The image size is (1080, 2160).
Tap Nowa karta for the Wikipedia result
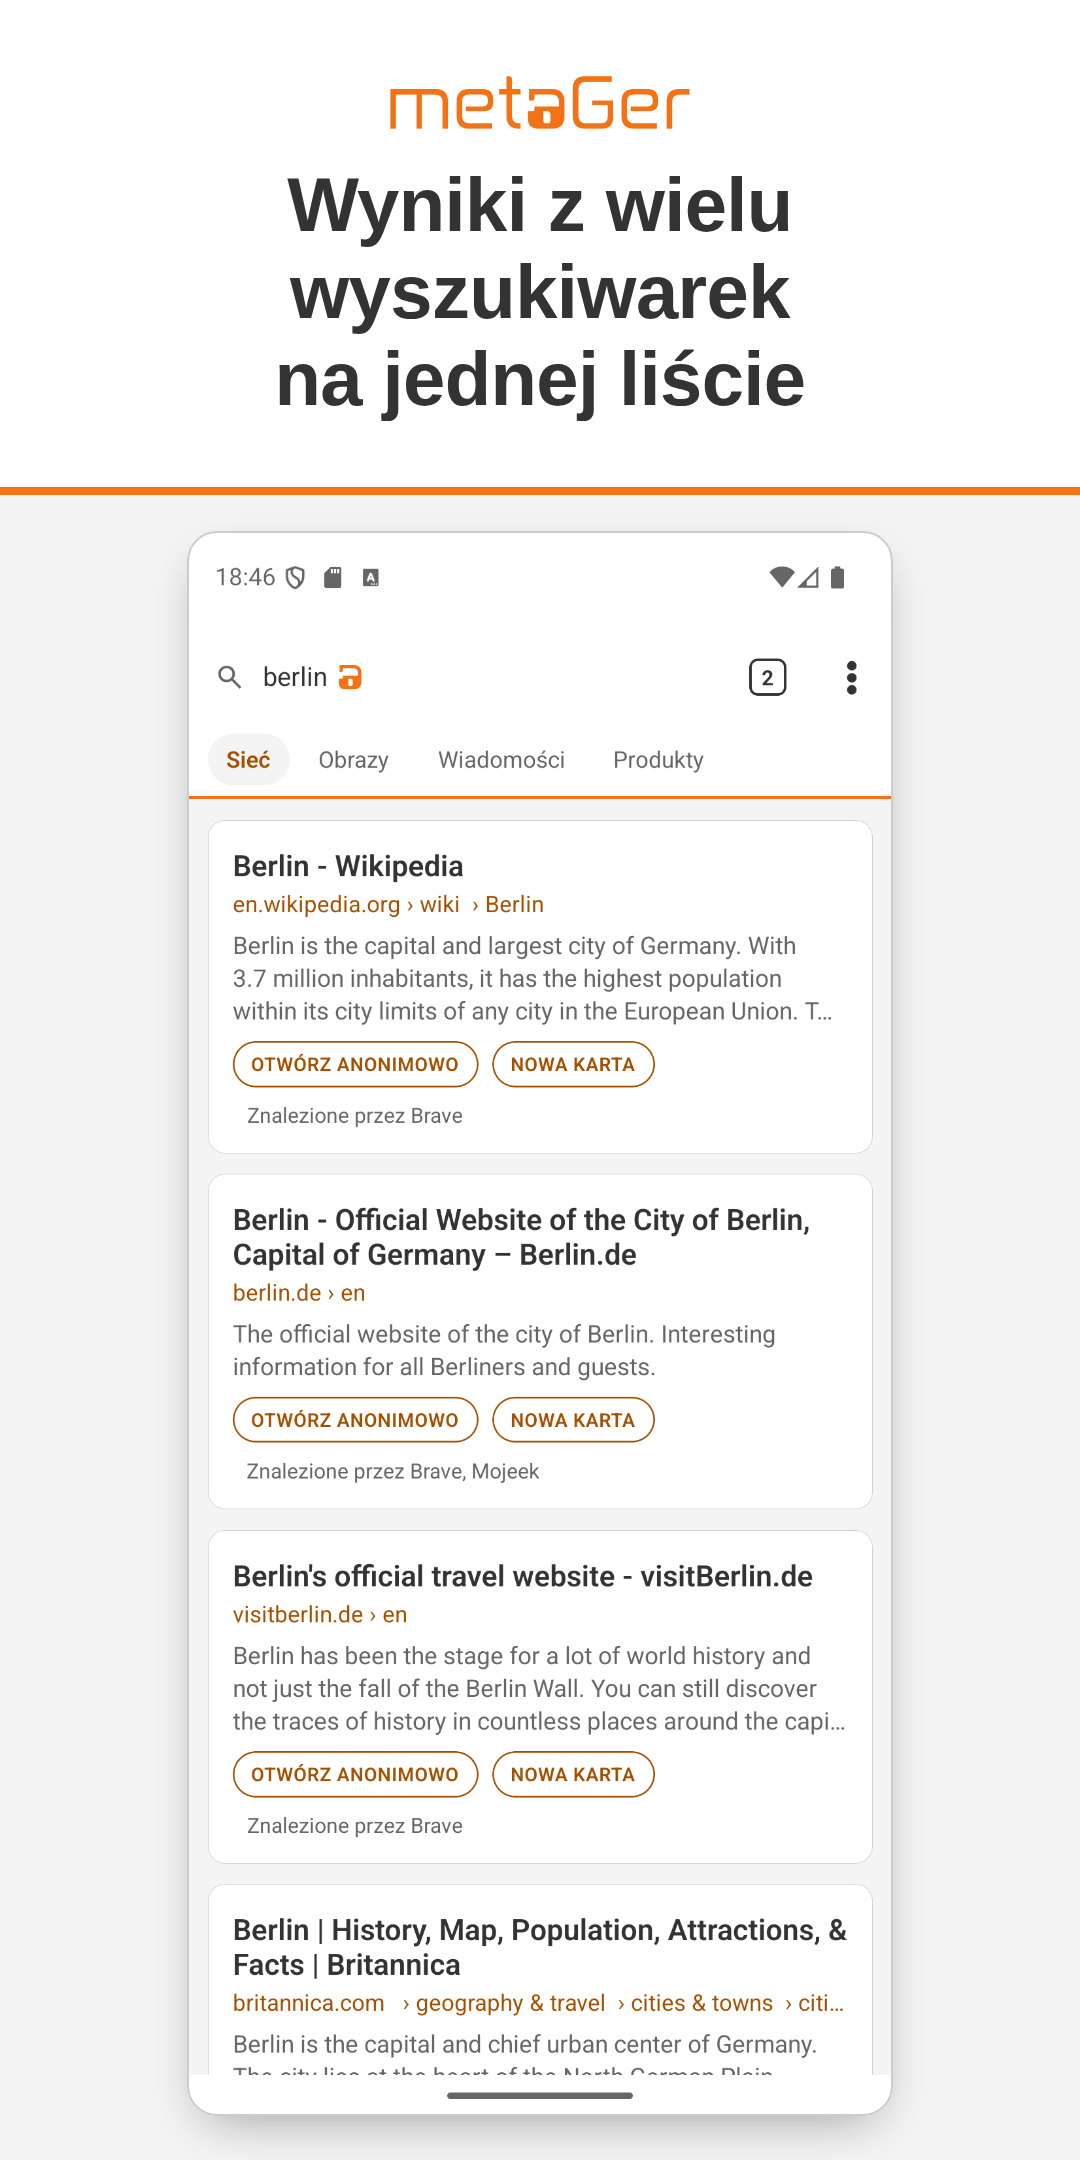click(x=573, y=1064)
